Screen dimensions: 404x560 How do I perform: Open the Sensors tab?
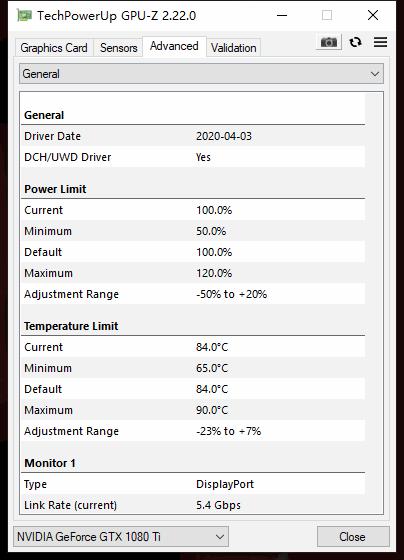click(x=119, y=48)
